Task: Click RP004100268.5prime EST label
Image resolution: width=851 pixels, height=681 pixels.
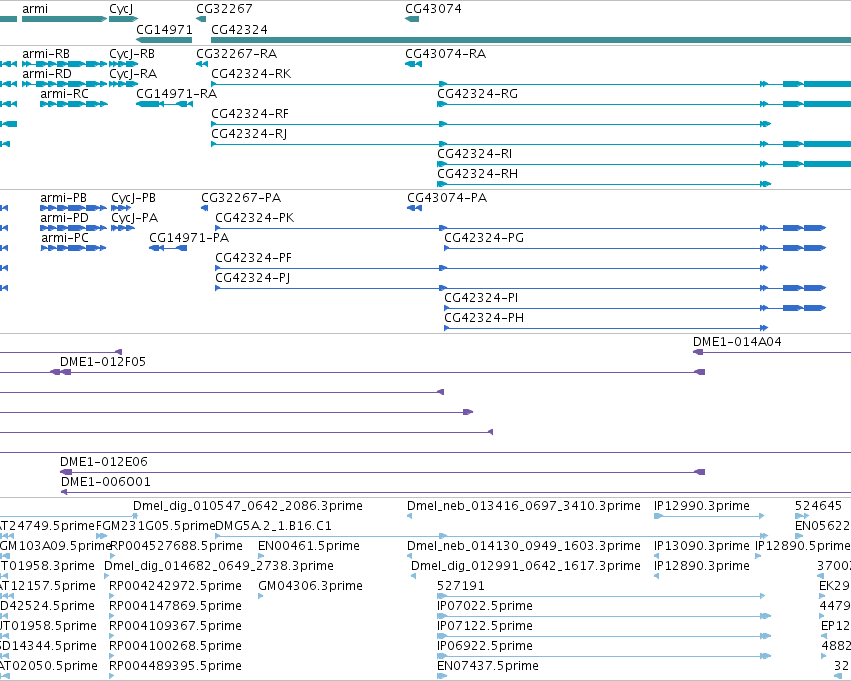Action: click(175, 647)
